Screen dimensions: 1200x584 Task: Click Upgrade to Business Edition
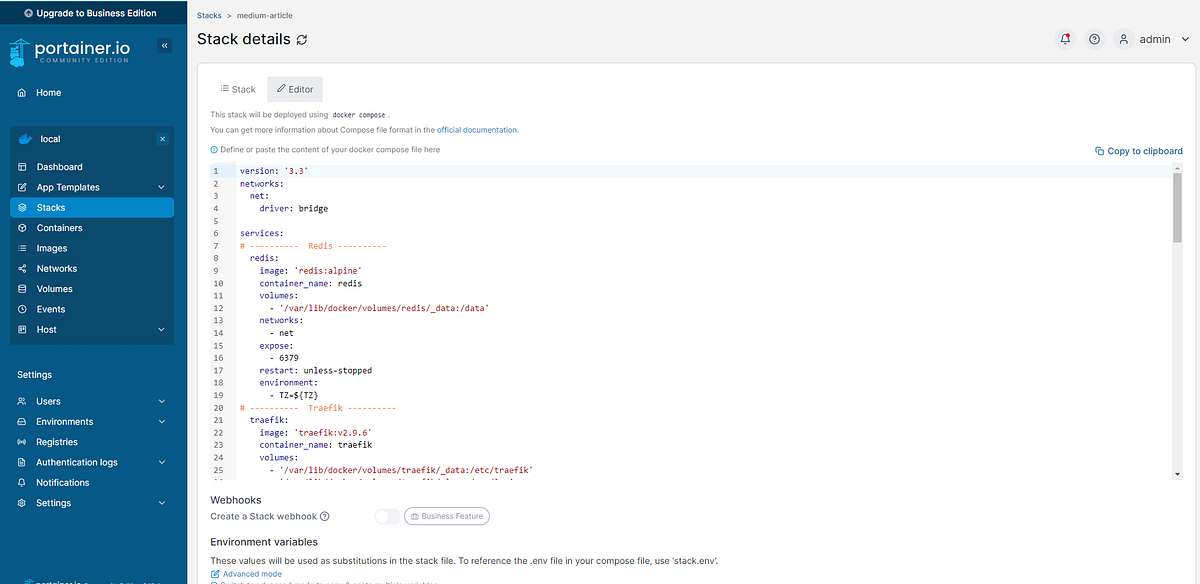(x=94, y=12)
